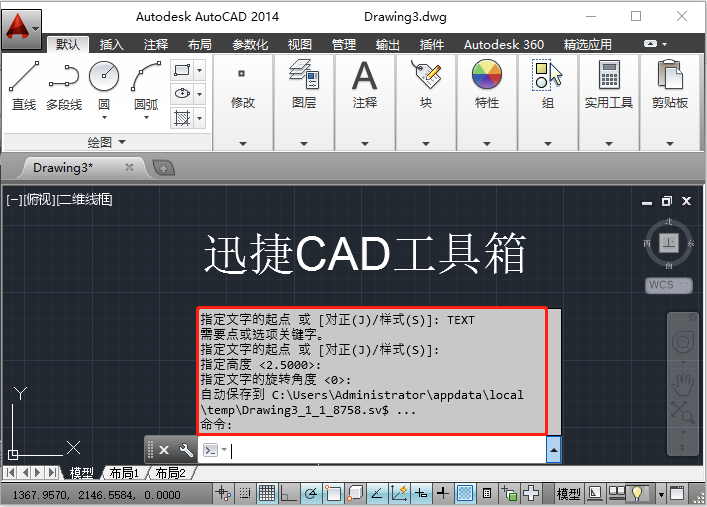
Task: Switch to the Autodesk 360 ribbon tab
Action: (504, 45)
